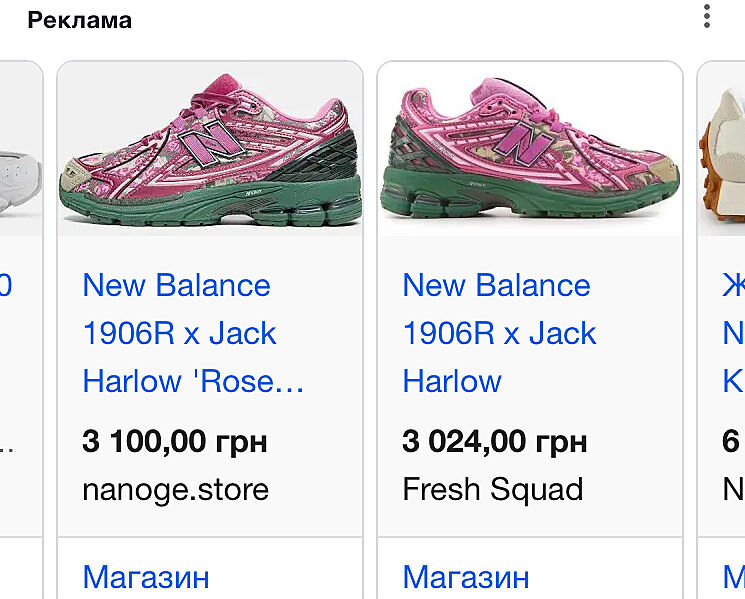Open the Fresh Squad New Balance 1906R title
The image size is (745, 599).
click(x=499, y=333)
